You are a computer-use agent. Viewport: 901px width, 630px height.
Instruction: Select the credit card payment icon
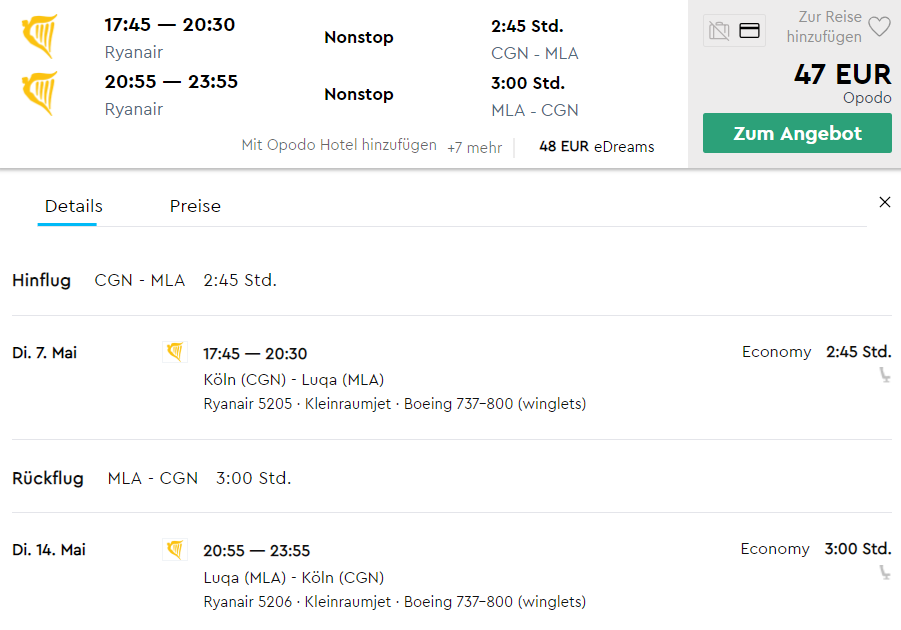748,31
